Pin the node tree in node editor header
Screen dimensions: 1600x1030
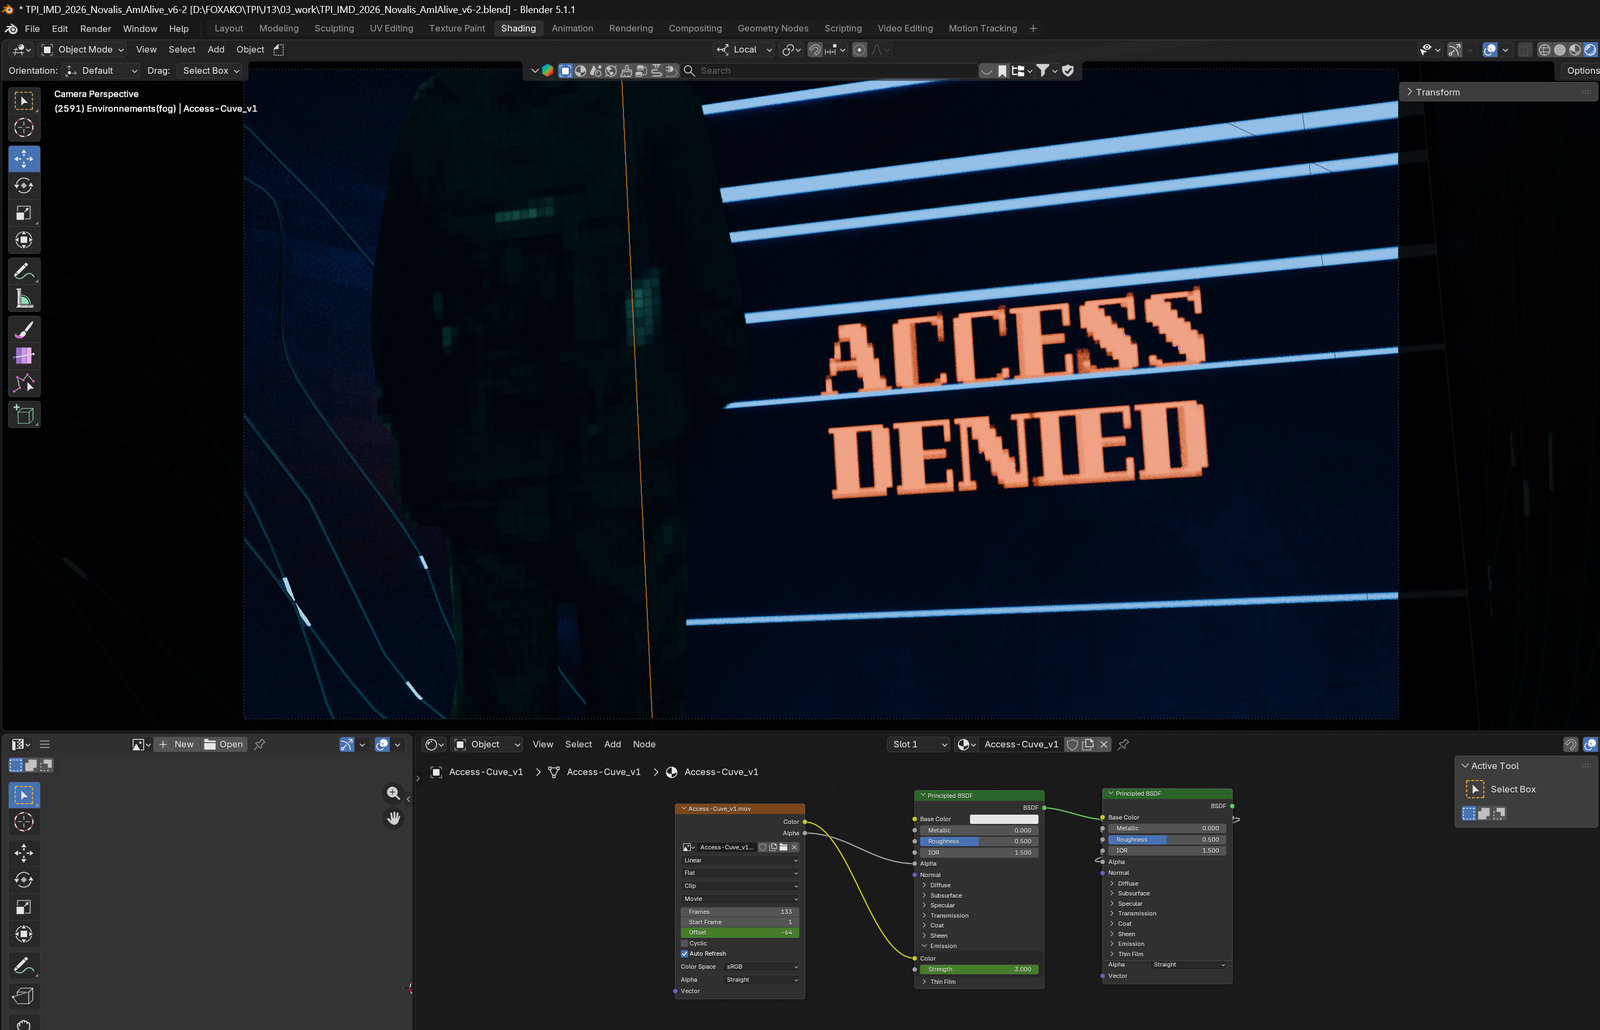coord(1123,744)
